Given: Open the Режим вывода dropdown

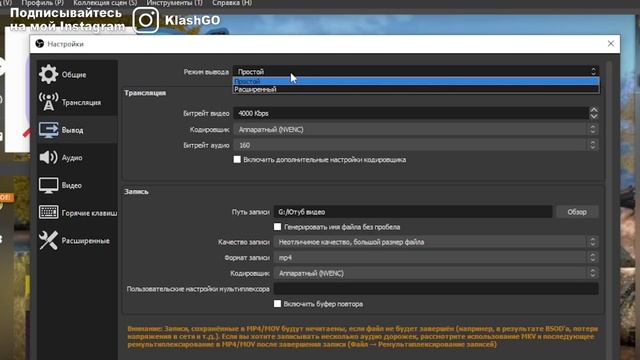Looking at the screenshot, I should click(416, 71).
